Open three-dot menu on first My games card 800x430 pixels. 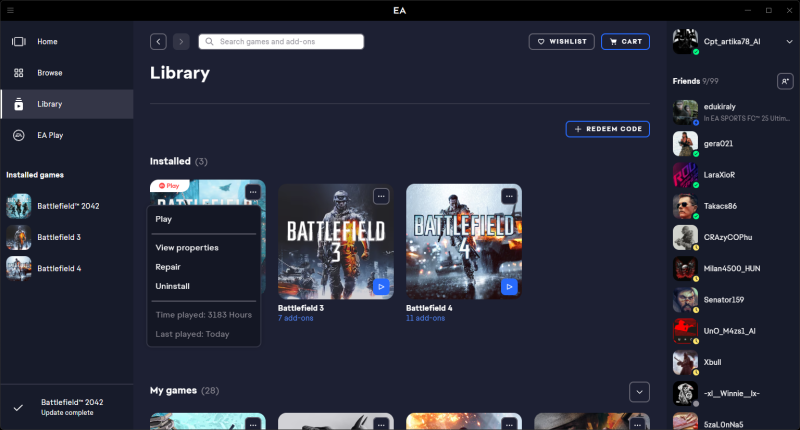pyautogui.click(x=253, y=424)
